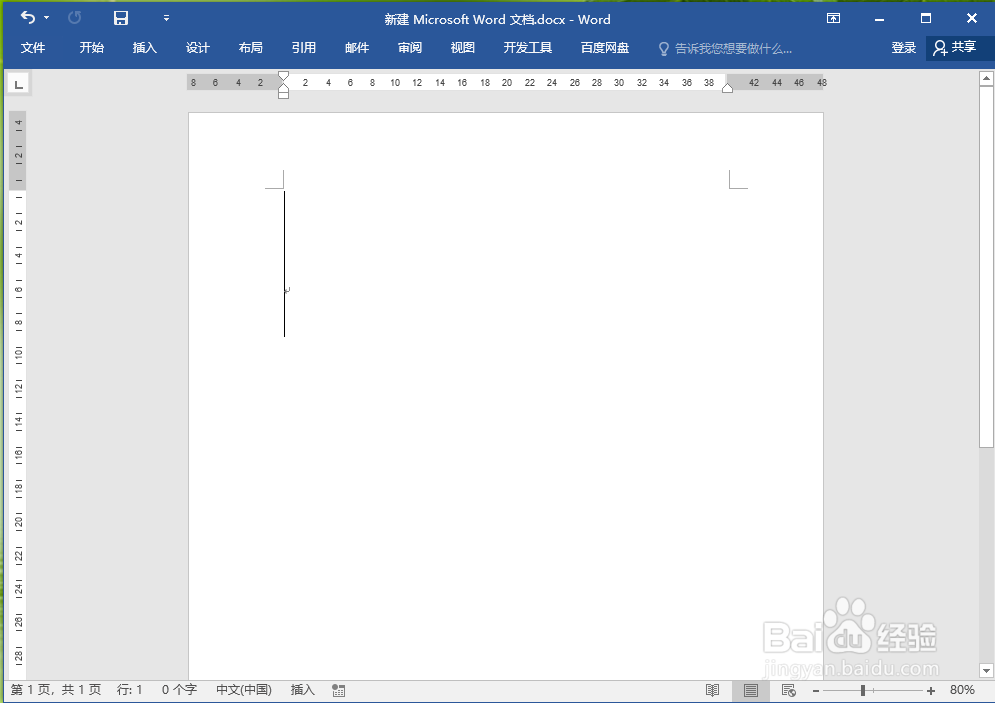Click the left indent square marker on ruler

click(284, 95)
